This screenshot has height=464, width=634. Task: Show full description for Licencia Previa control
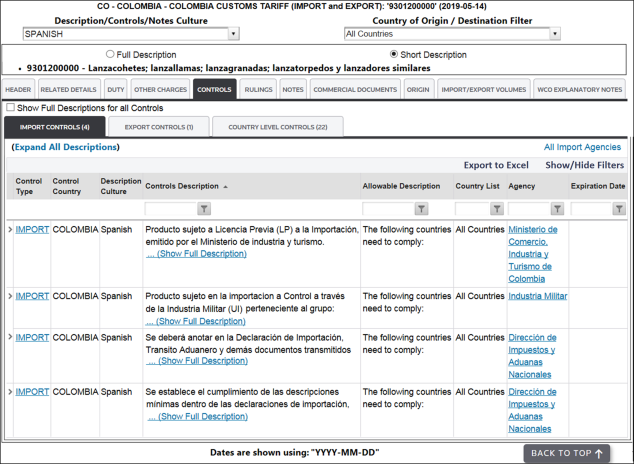tap(197, 254)
